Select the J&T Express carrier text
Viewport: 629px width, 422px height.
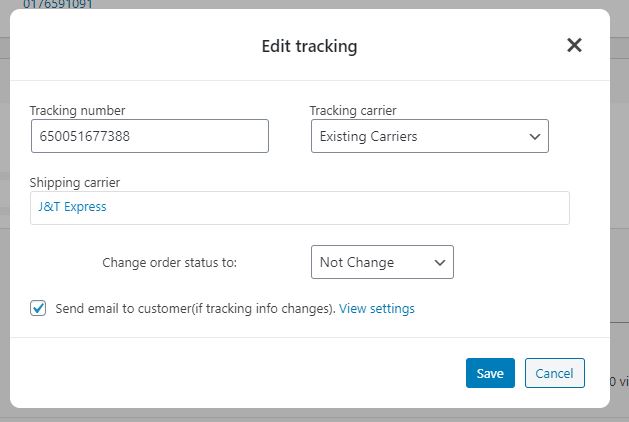point(72,208)
